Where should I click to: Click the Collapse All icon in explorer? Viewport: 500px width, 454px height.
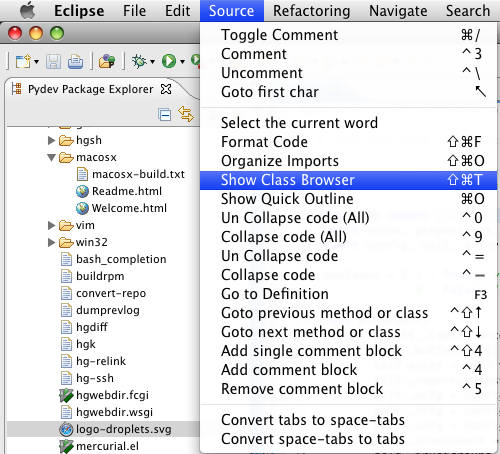(164, 115)
